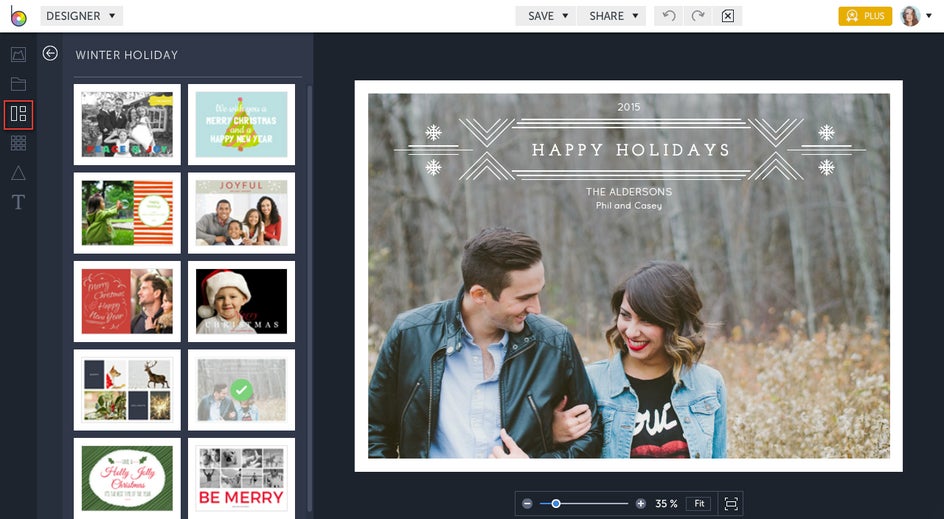Click the zoom in plus icon
944x519 pixels.
(x=641, y=503)
